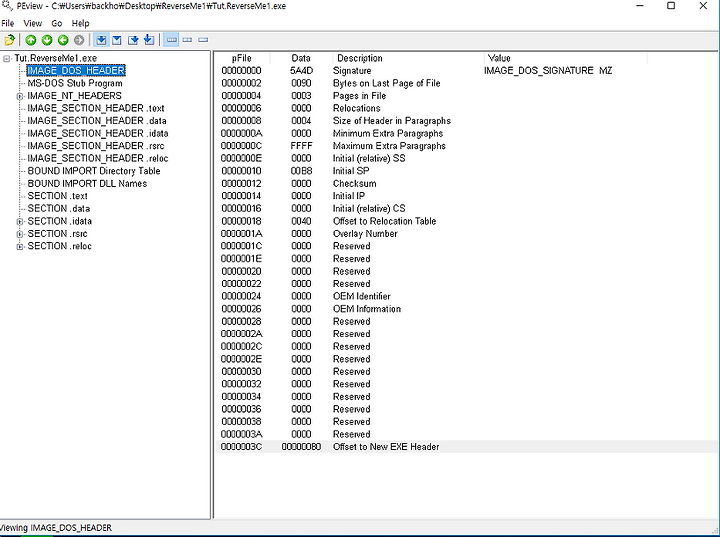Select the last data-width toolbar icon

pyautogui.click(x=203, y=40)
